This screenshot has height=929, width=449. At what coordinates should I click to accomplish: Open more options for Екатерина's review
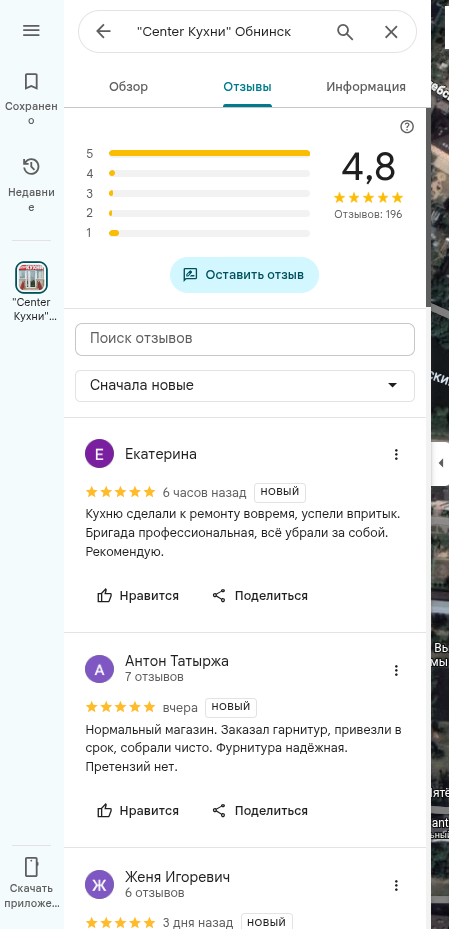(x=396, y=454)
